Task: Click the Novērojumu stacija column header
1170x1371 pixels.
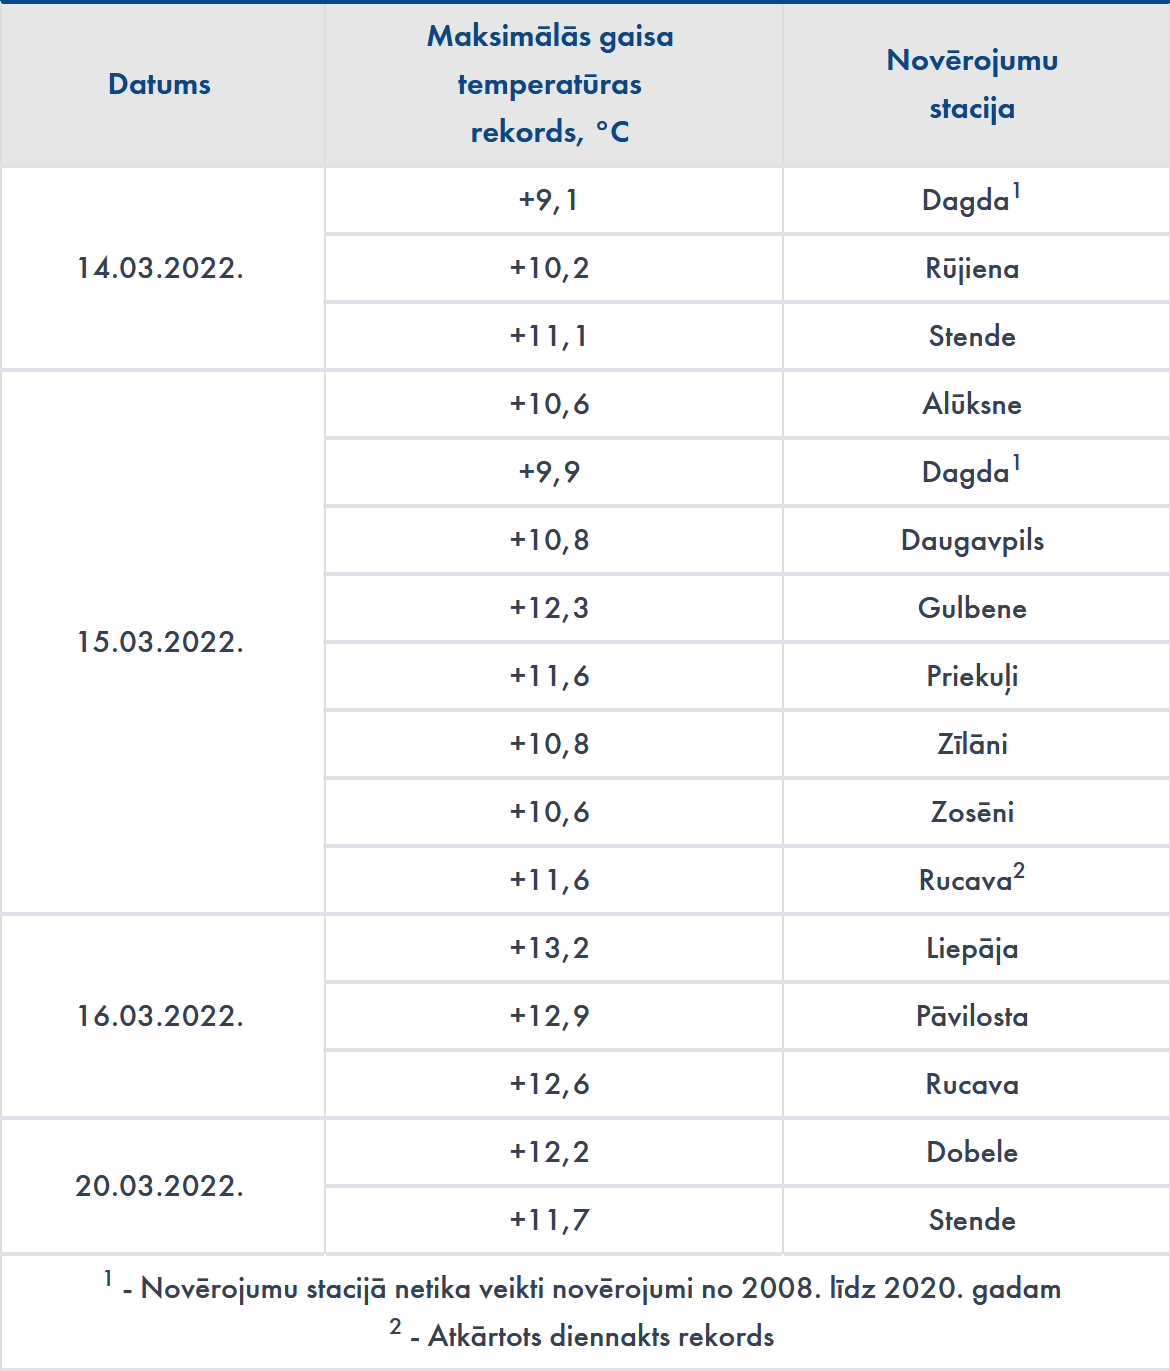Action: 972,84
